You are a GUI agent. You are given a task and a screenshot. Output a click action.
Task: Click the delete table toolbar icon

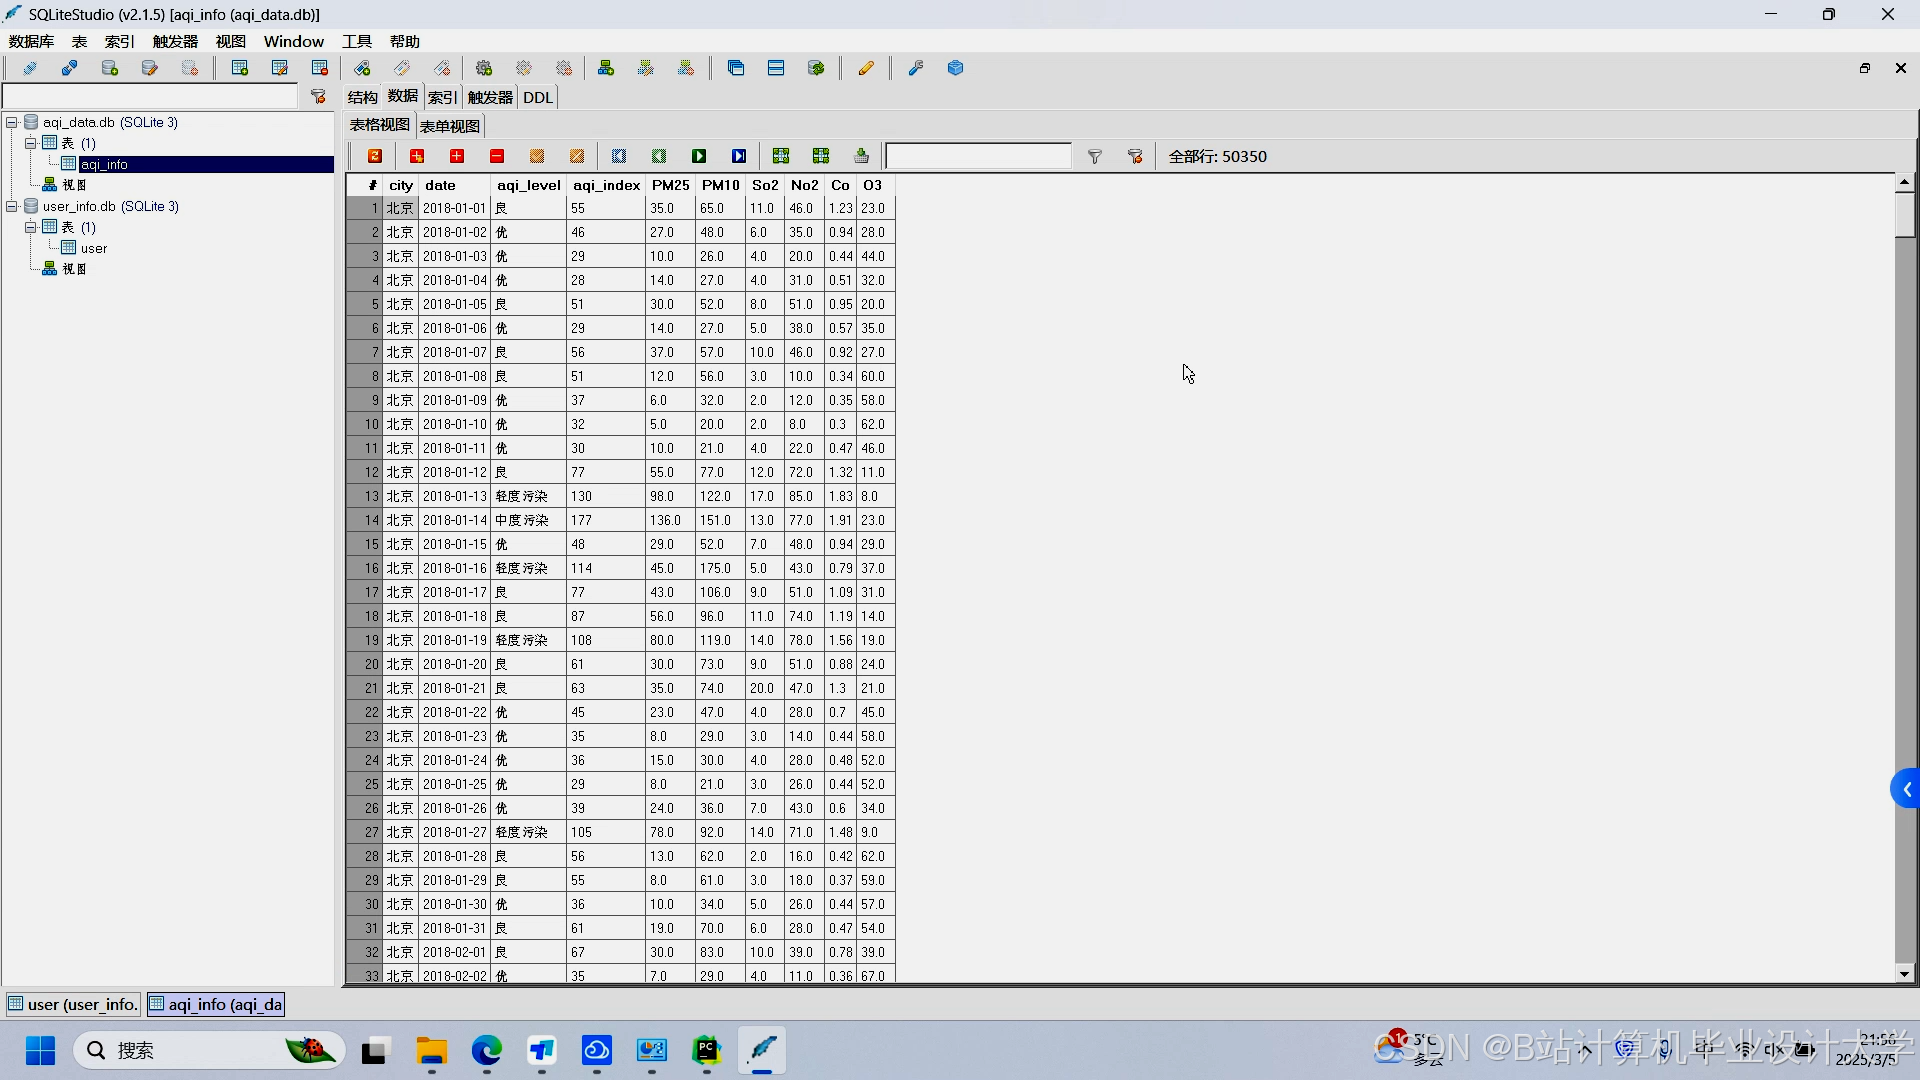(x=320, y=68)
